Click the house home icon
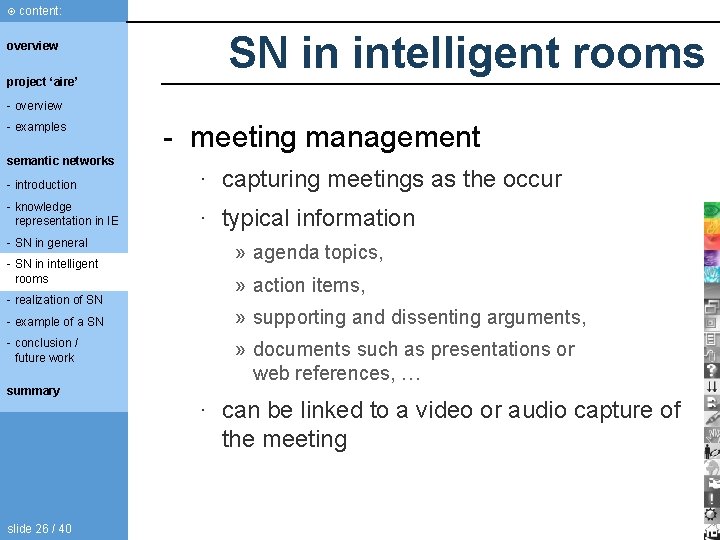 712,532
